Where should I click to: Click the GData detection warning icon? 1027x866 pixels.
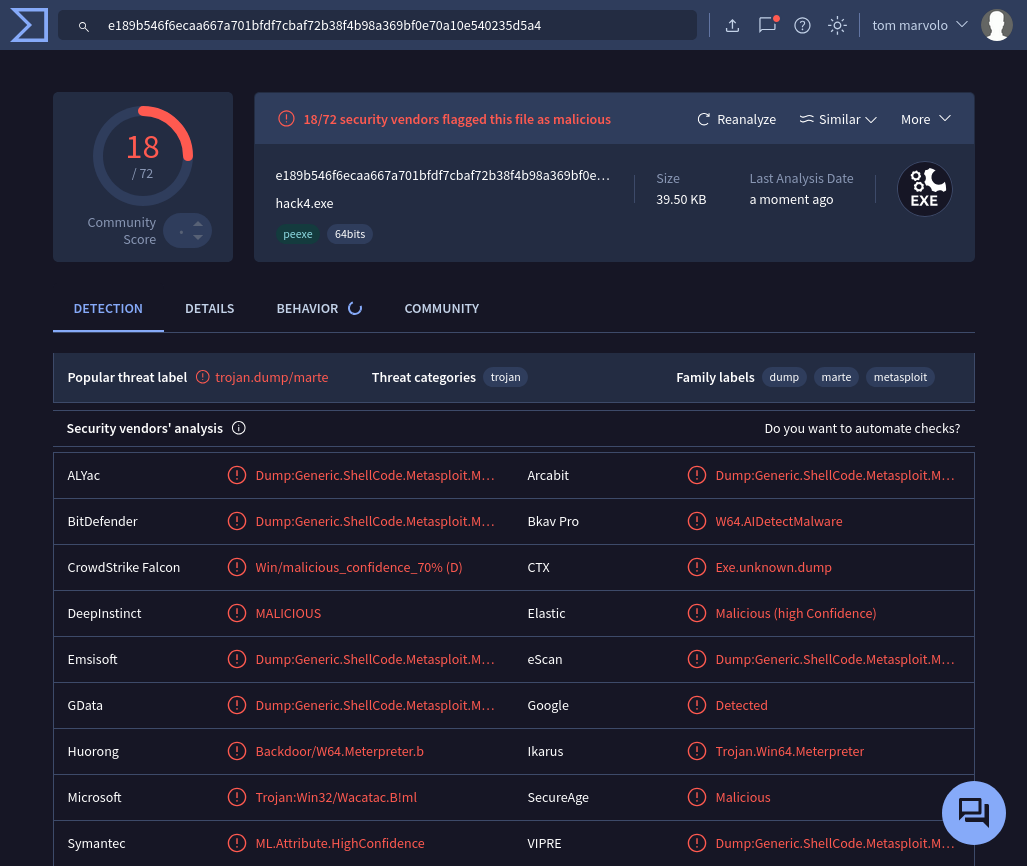pos(236,705)
